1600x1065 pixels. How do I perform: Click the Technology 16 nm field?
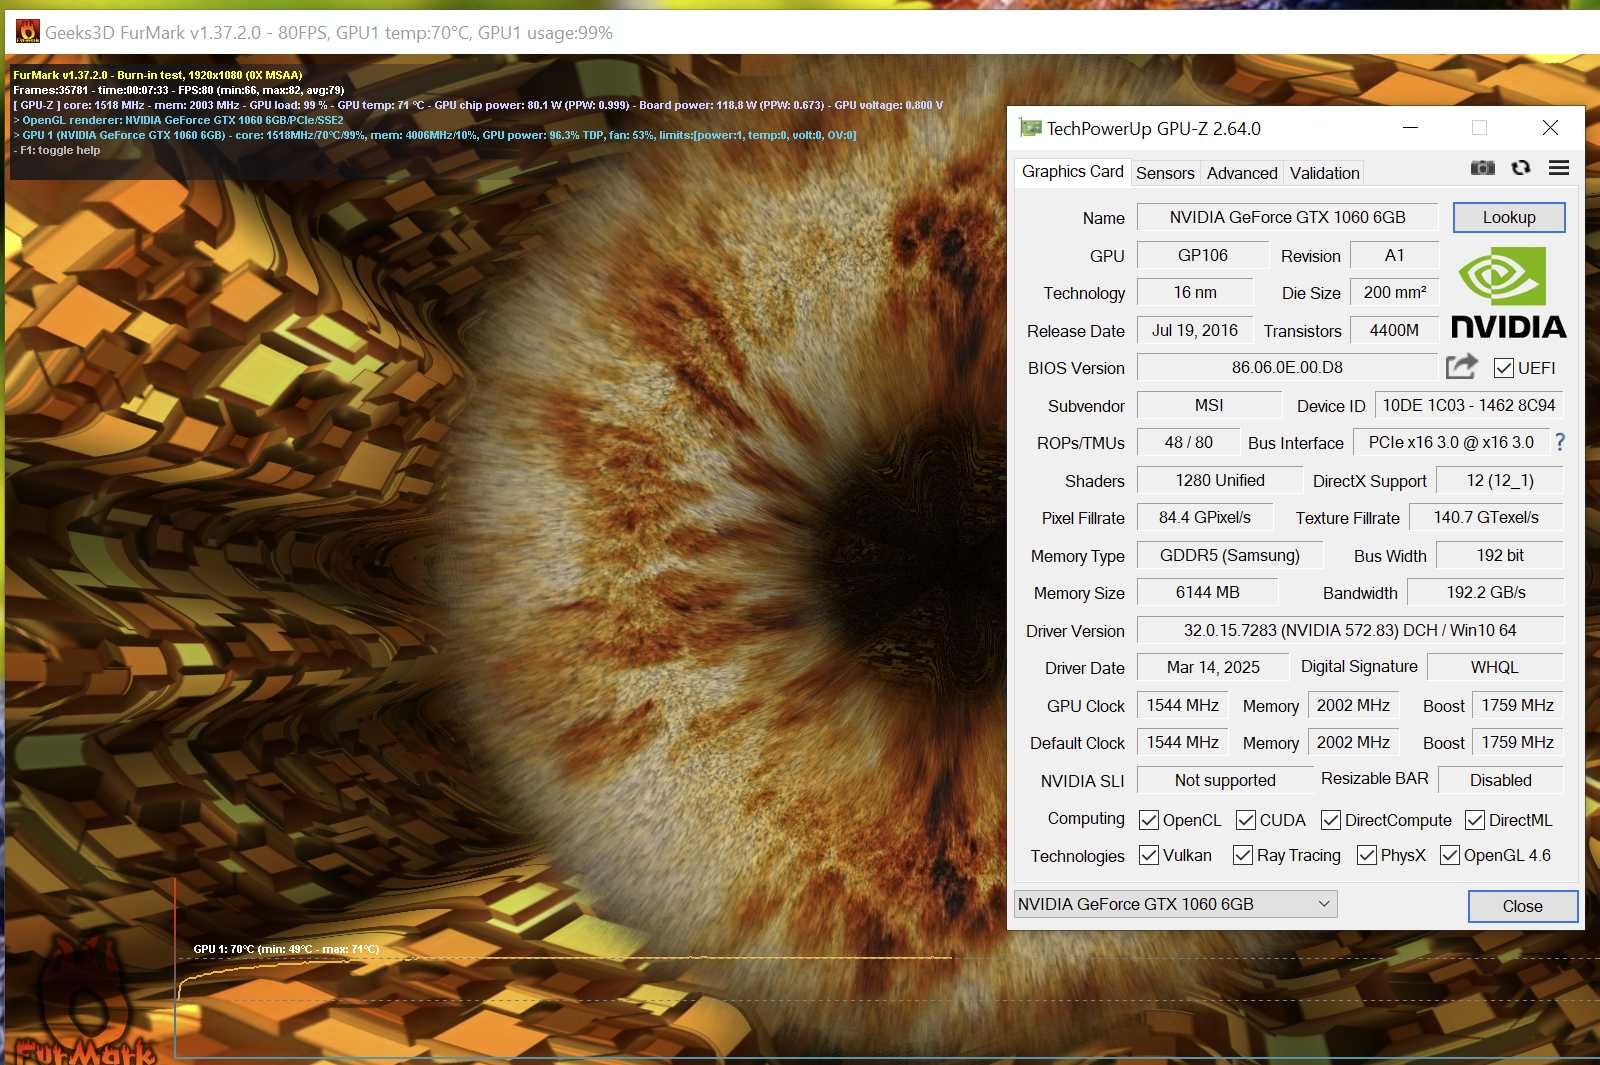(x=1195, y=292)
